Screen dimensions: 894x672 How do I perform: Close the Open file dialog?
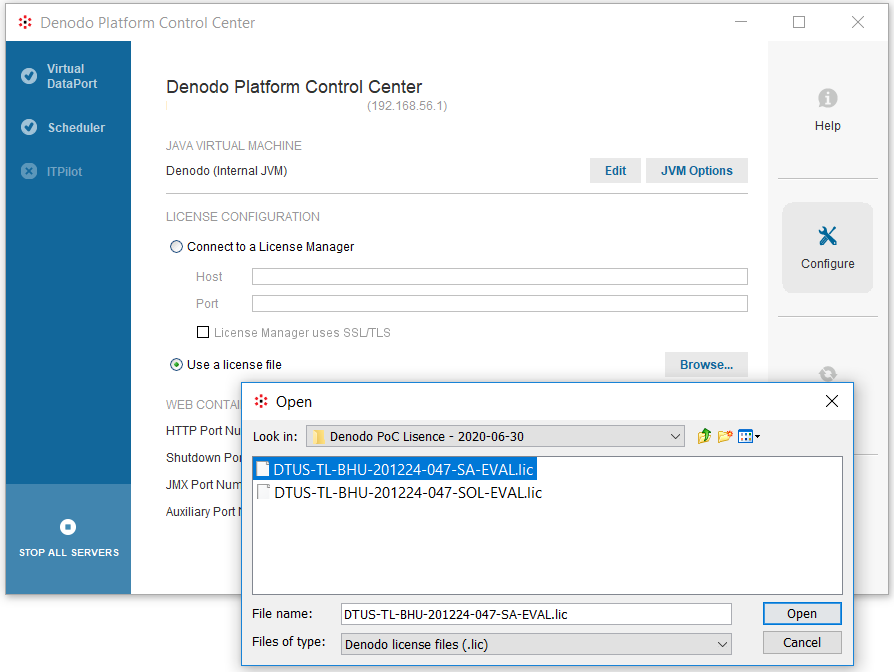click(x=831, y=401)
